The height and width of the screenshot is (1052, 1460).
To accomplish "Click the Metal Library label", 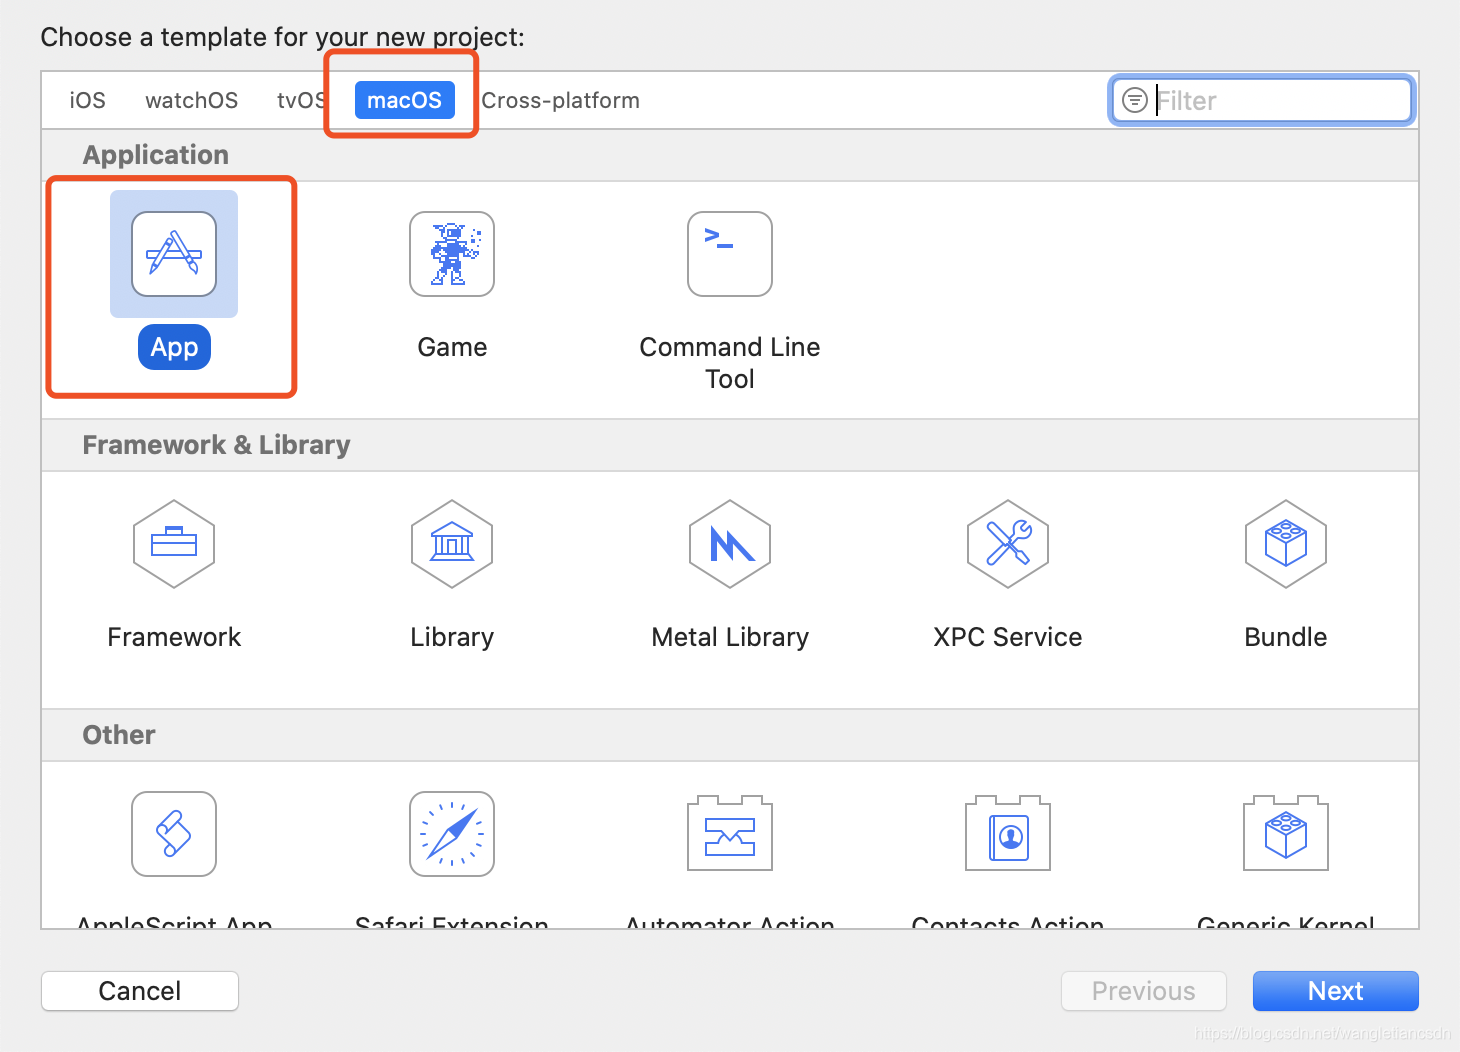I will coord(730,637).
